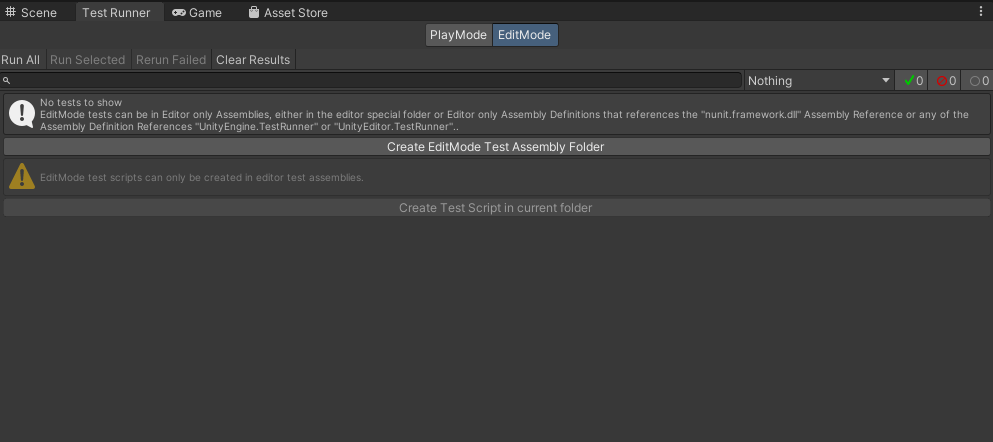Open the Asset Store tab
993x442 pixels.
coord(289,13)
